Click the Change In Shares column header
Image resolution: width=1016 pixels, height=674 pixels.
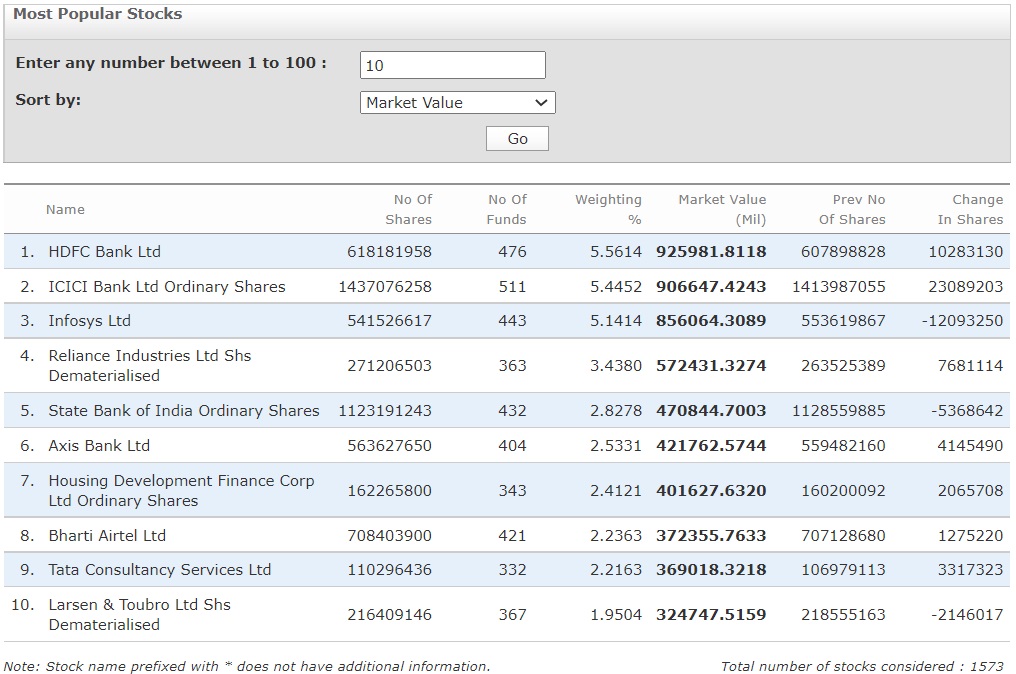tap(970, 210)
